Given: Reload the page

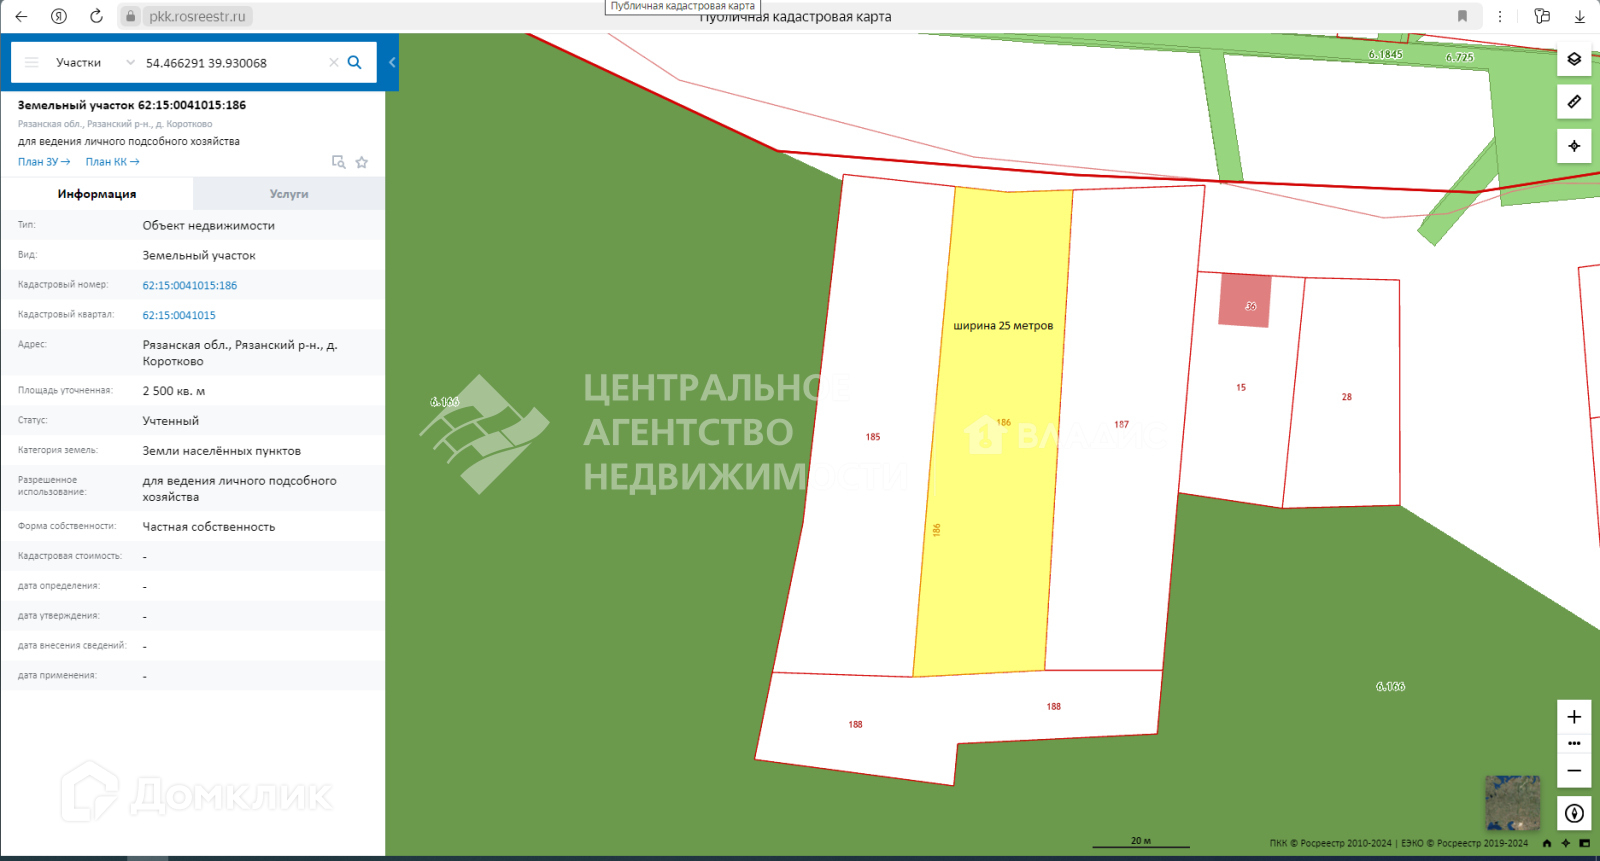Looking at the screenshot, I should click(96, 16).
